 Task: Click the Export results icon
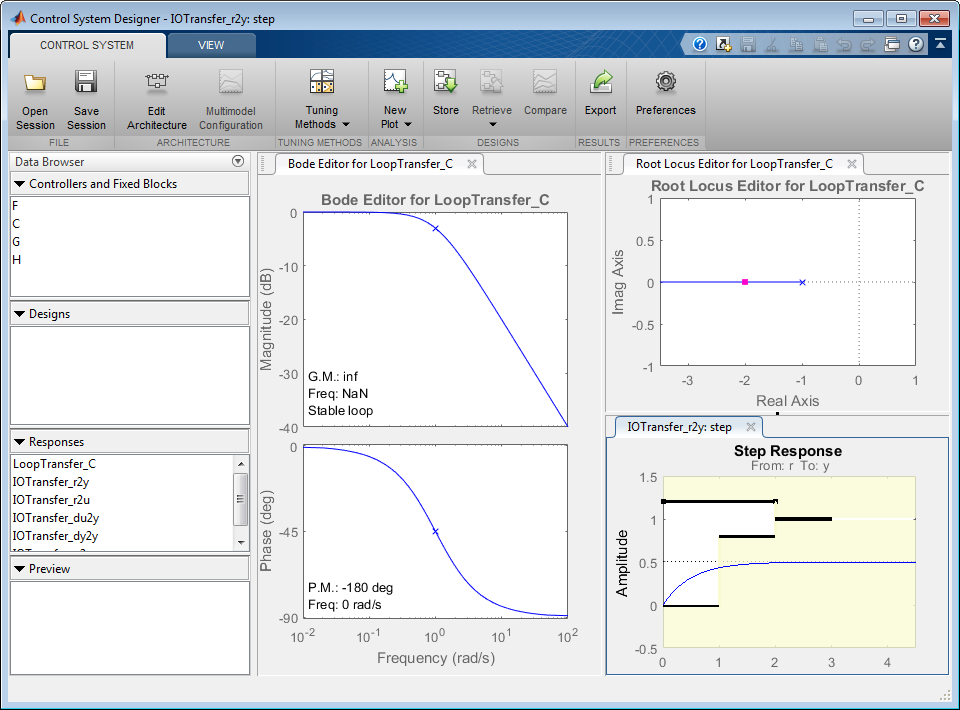[601, 83]
